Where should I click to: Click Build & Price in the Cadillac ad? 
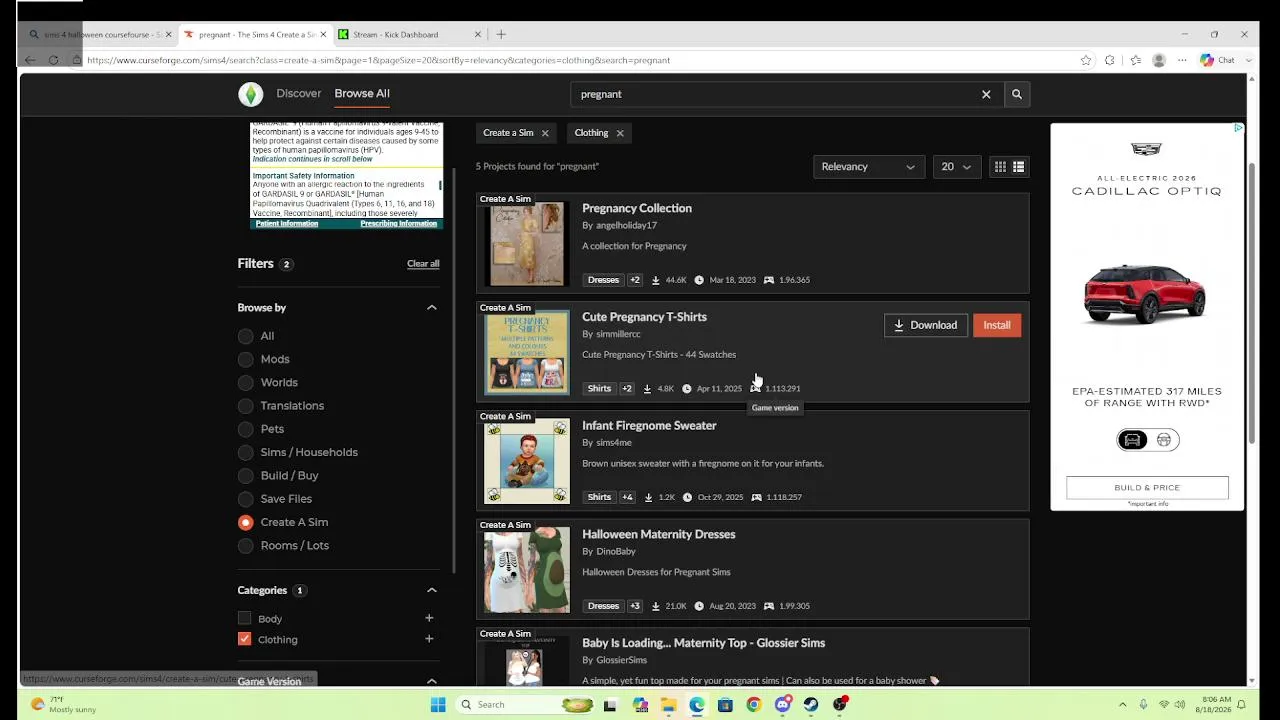tap(1147, 488)
